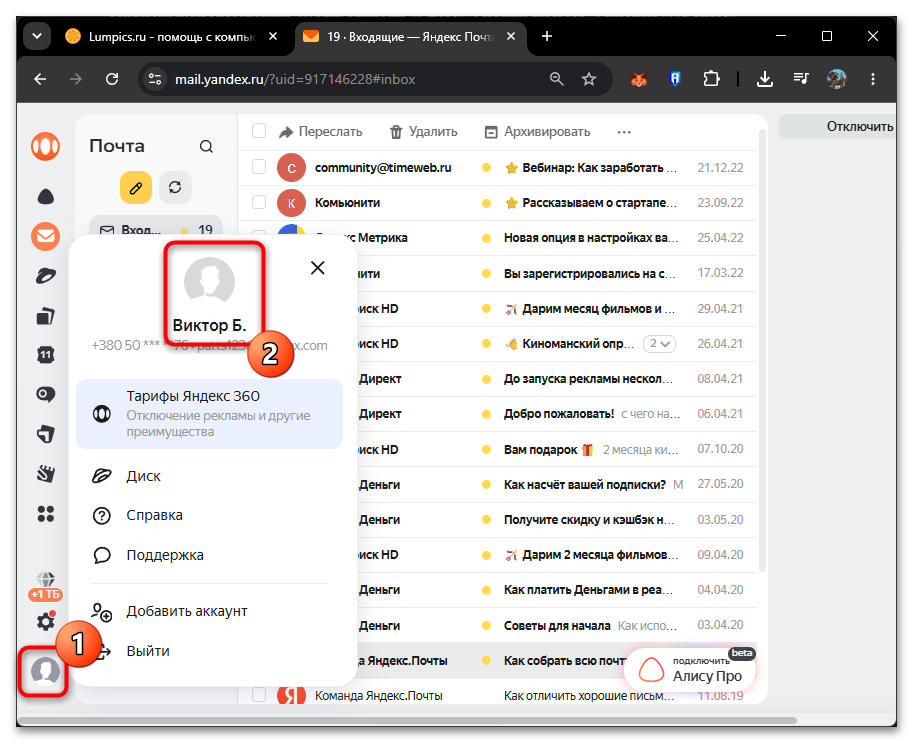Open the browser extensions puzzle icon
The height and width of the screenshot is (743, 913).
711,79
